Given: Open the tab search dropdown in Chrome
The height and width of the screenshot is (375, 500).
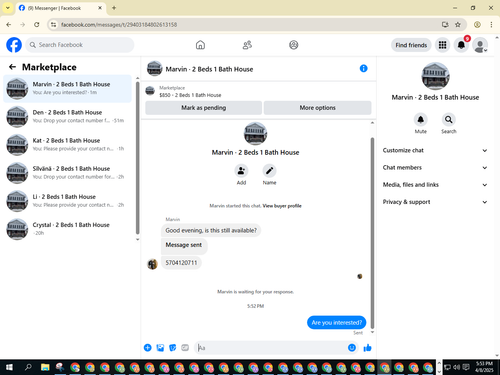Looking at the screenshot, I should pos(8,8).
